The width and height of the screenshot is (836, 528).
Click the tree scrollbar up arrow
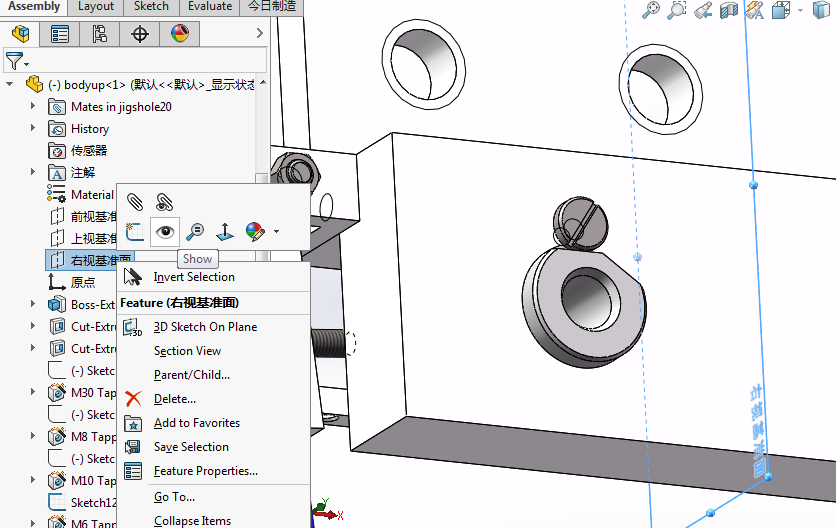click(x=262, y=84)
